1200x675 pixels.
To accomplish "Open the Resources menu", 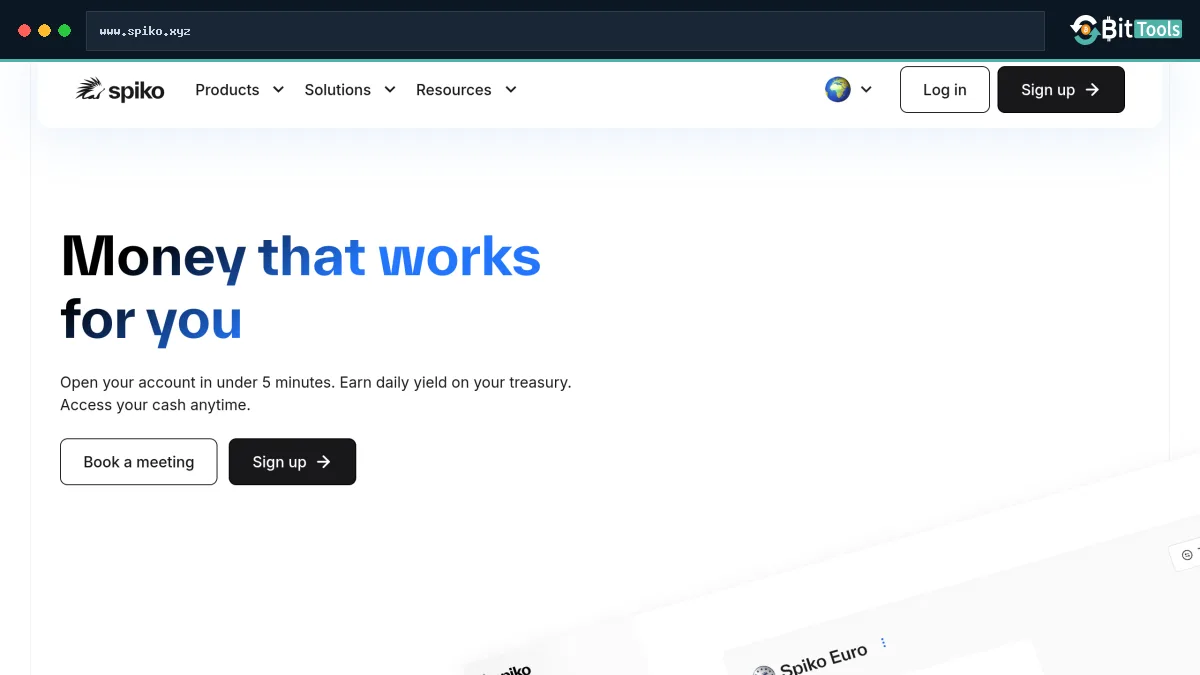I will pyautogui.click(x=454, y=90).
